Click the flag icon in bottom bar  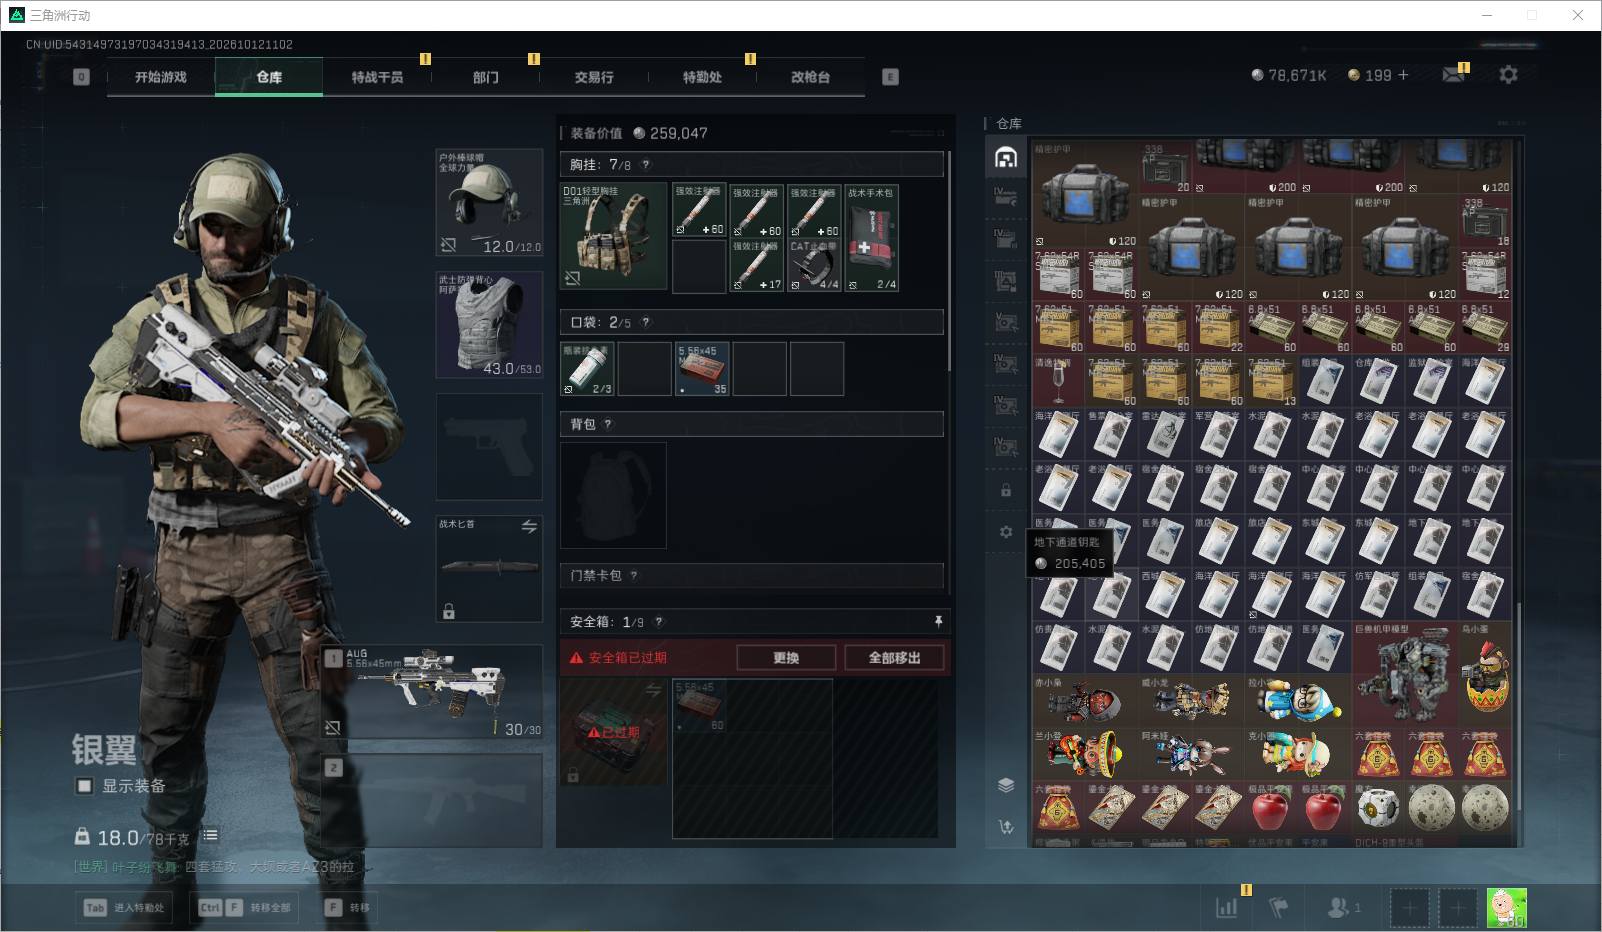tap(1278, 907)
